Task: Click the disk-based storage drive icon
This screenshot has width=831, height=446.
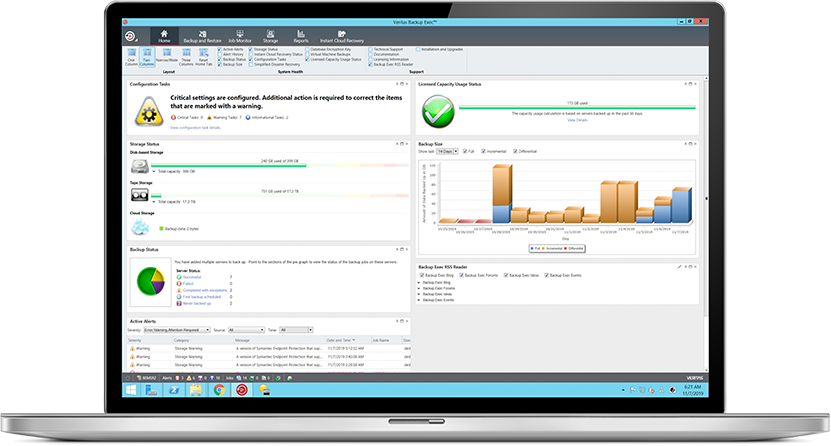Action: [140, 166]
